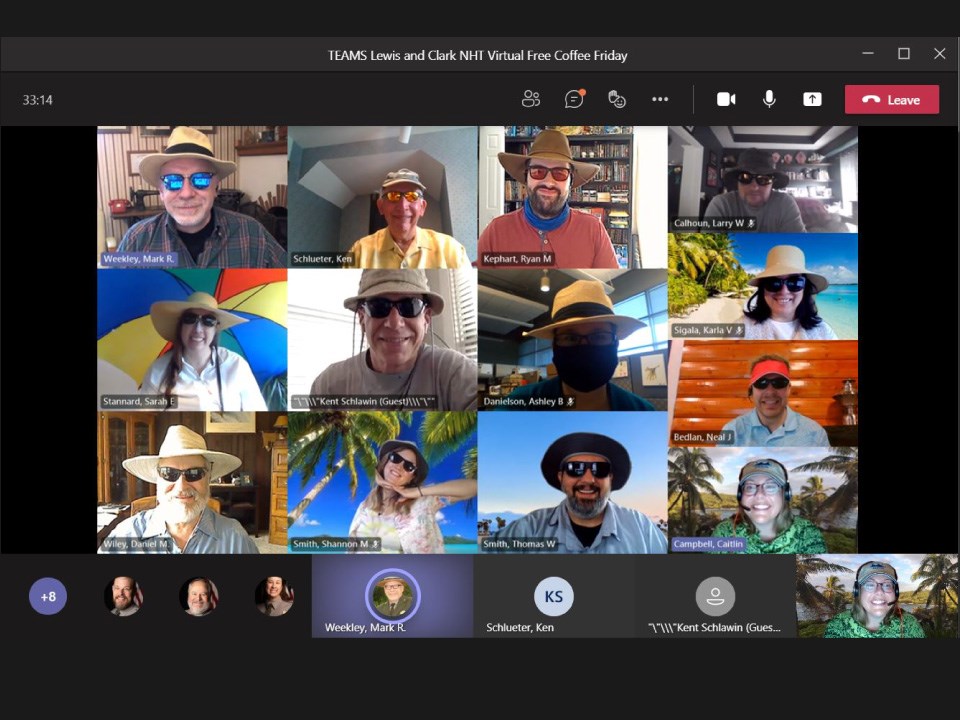Click Stannard, Sarah E umbrella video tile
Viewport: 960px width, 720px height.
[x=192, y=340]
